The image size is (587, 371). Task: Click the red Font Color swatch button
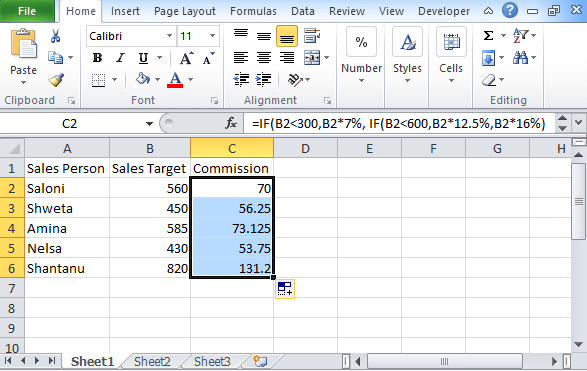[x=175, y=80]
